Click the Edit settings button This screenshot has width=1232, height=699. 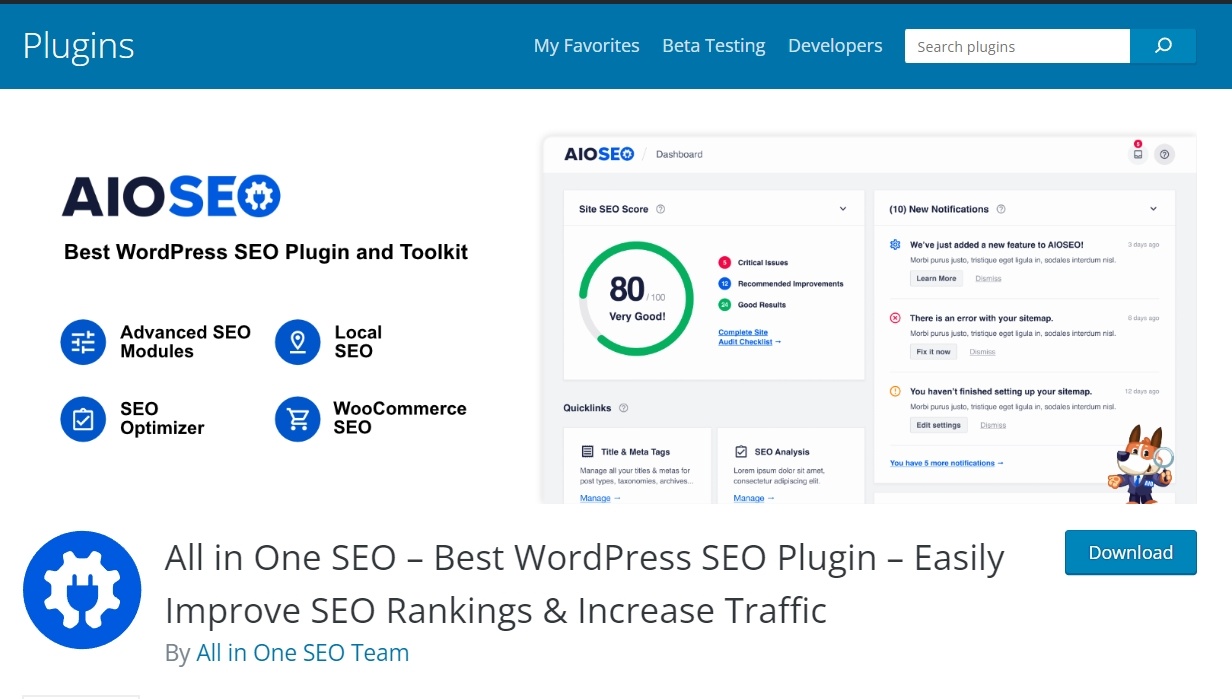pos(939,425)
